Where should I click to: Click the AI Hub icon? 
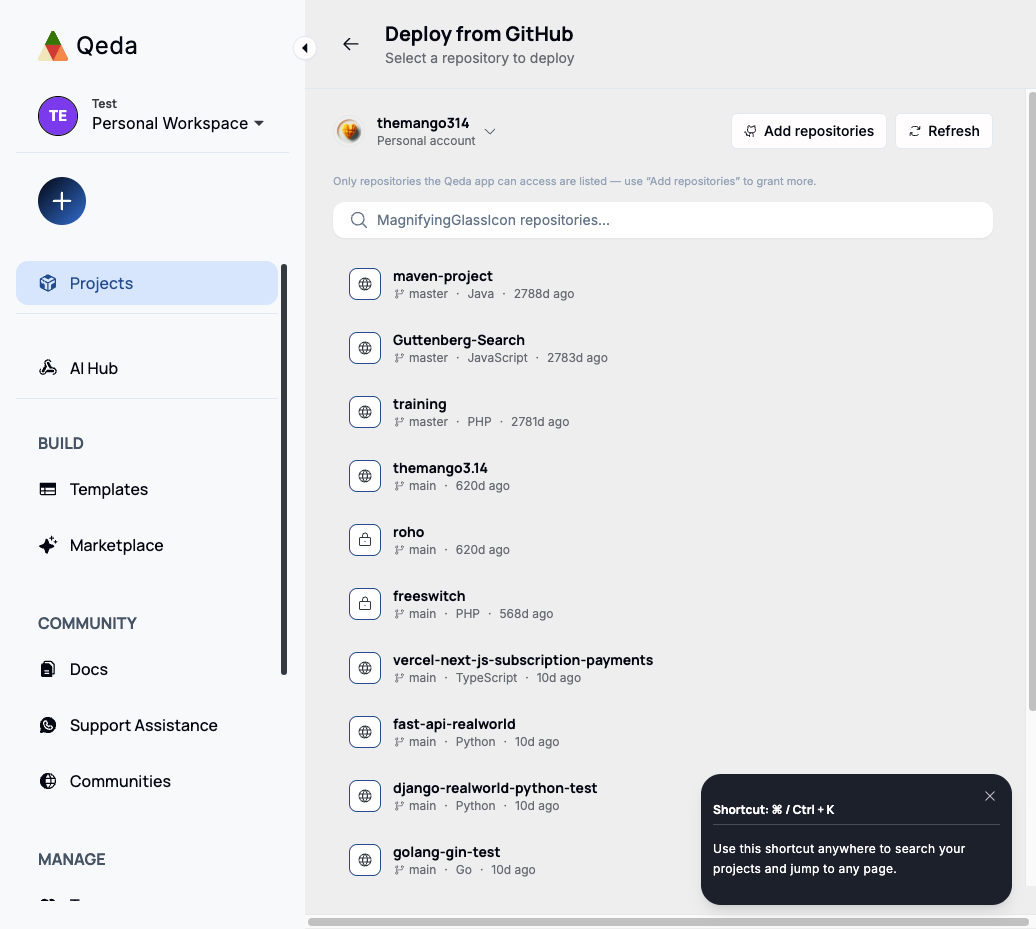click(x=48, y=368)
